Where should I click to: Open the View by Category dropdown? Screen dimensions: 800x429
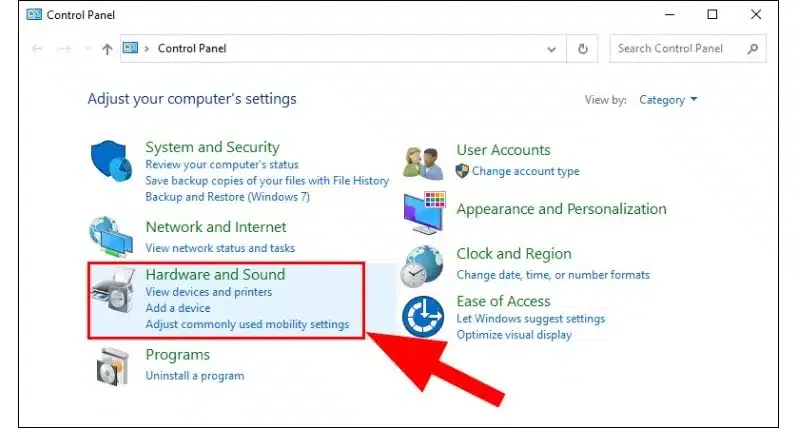click(669, 100)
